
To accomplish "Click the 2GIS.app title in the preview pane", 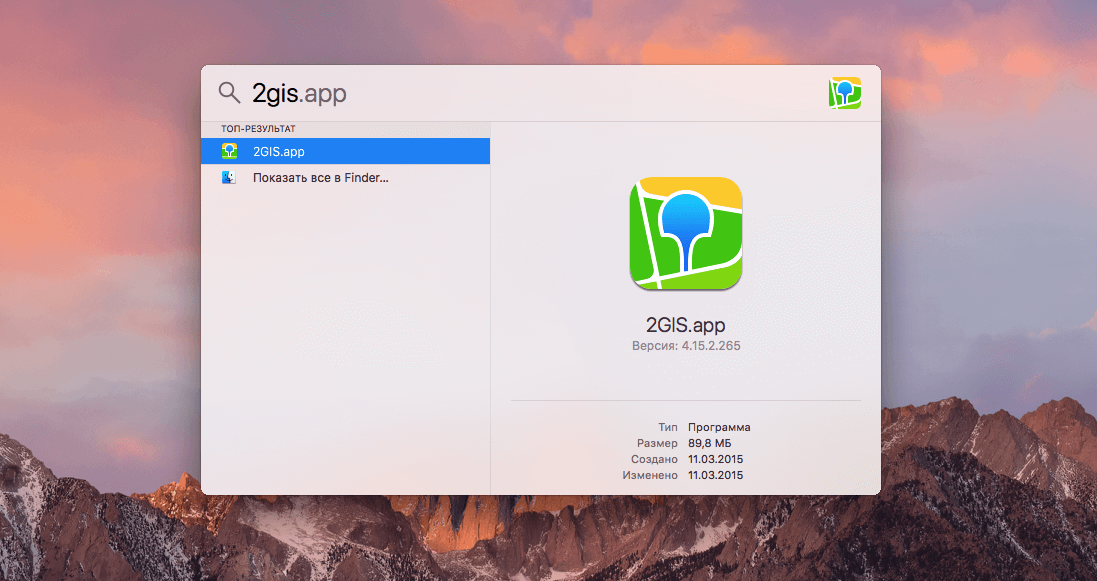I will 685,325.
